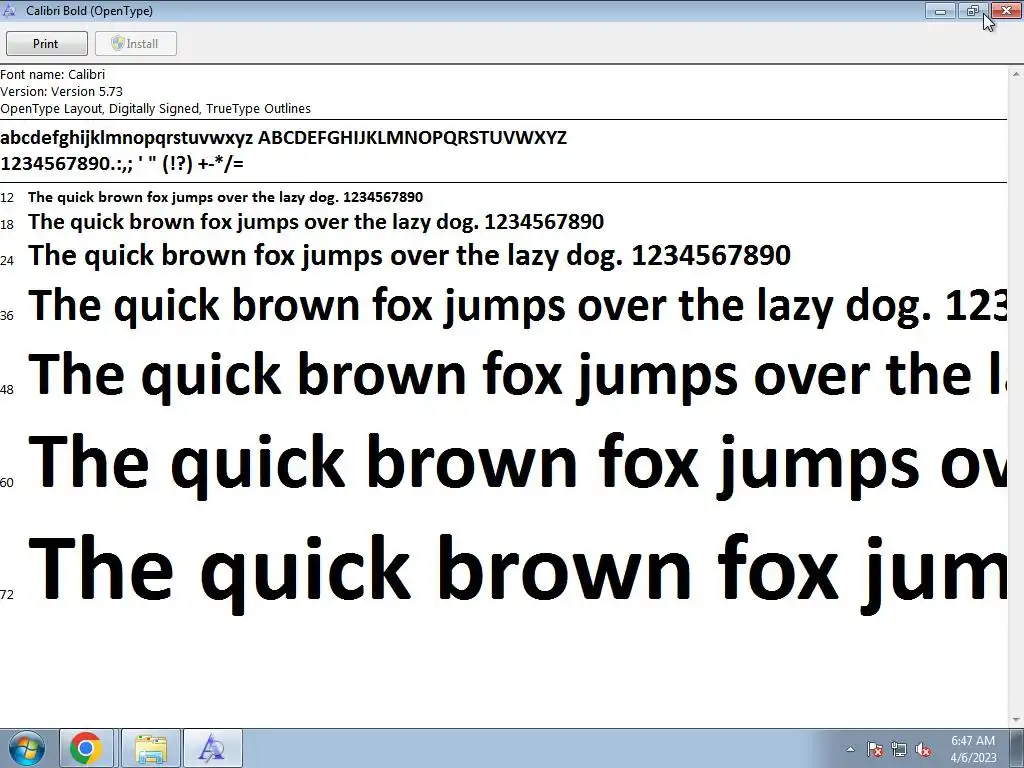Click the lowercase and uppercase alphabet sample line
1024x768 pixels.
pyautogui.click(x=283, y=138)
